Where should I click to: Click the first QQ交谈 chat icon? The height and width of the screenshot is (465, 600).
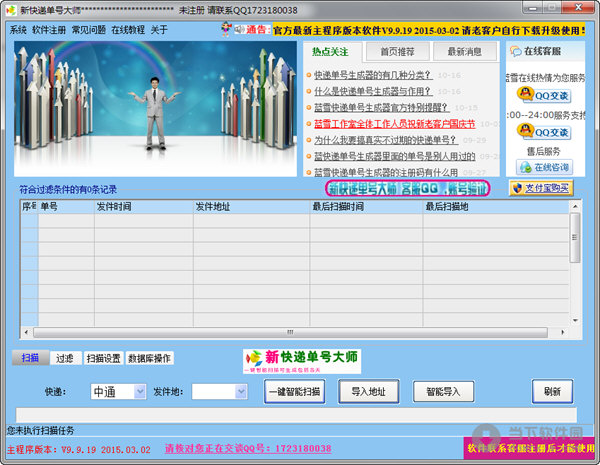pyautogui.click(x=543, y=95)
